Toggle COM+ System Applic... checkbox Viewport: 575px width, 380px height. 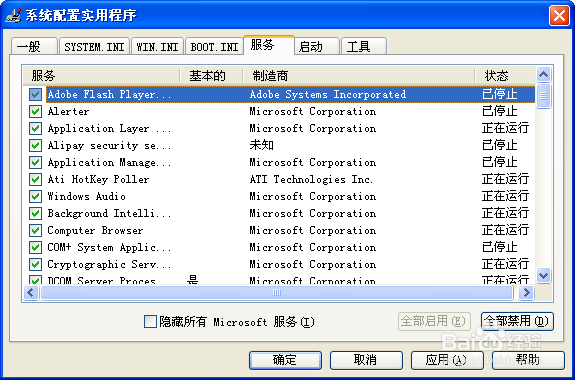[x=35, y=248]
